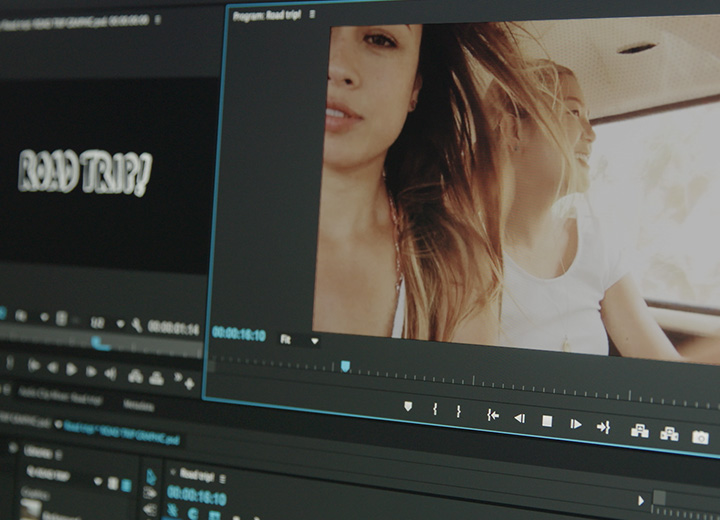Click the Source monitor button editor plus icon
The image size is (720, 520).
(189, 382)
